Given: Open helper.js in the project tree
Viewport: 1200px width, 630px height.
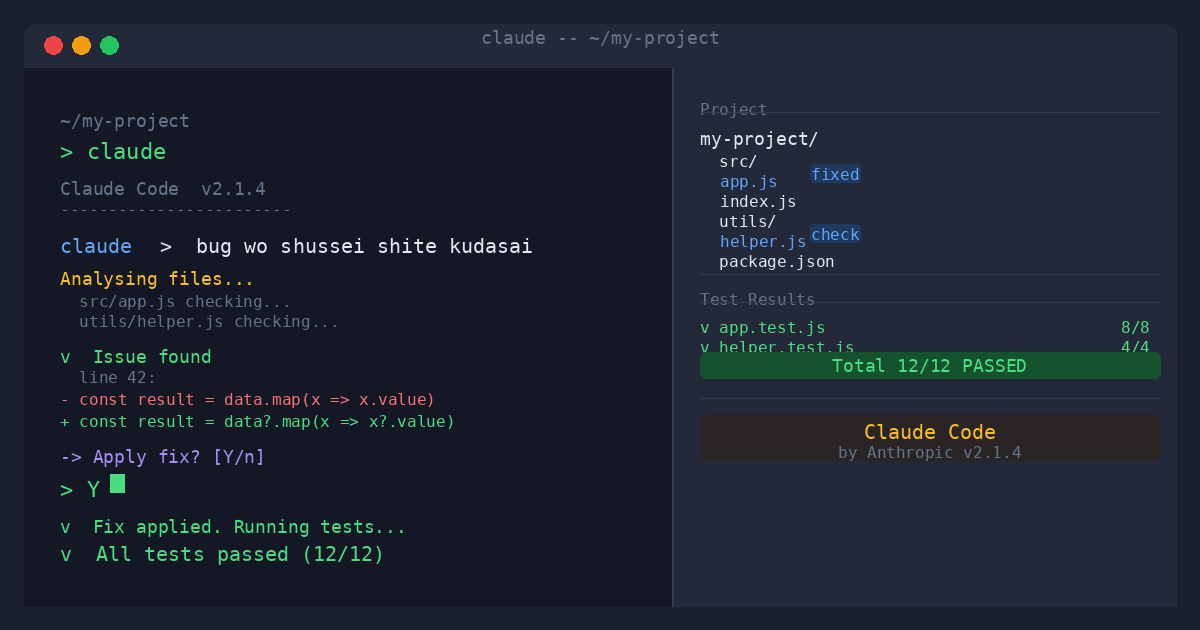Looking at the screenshot, I should 763,242.
